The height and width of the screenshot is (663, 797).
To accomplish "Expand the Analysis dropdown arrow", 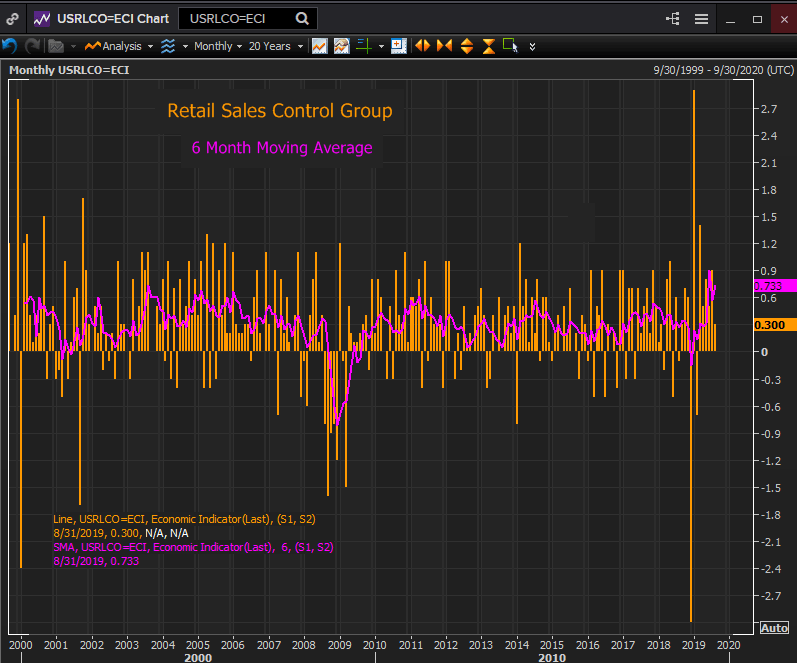I will pyautogui.click(x=150, y=47).
